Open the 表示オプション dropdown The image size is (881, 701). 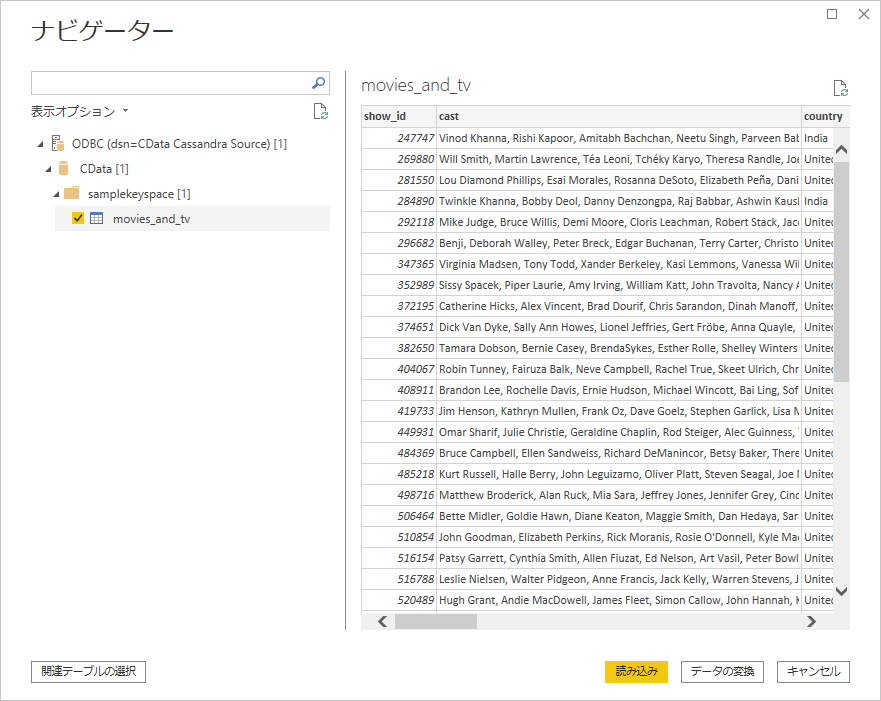(x=79, y=111)
